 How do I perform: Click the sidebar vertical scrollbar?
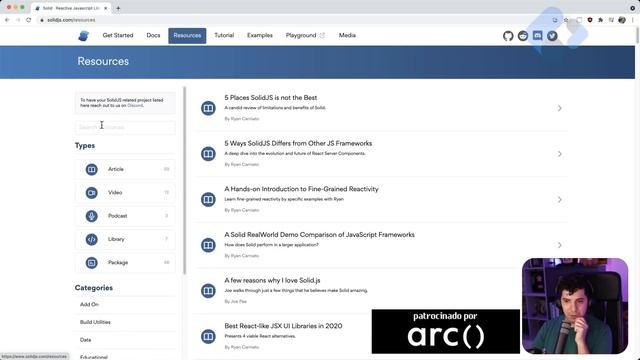185,180
